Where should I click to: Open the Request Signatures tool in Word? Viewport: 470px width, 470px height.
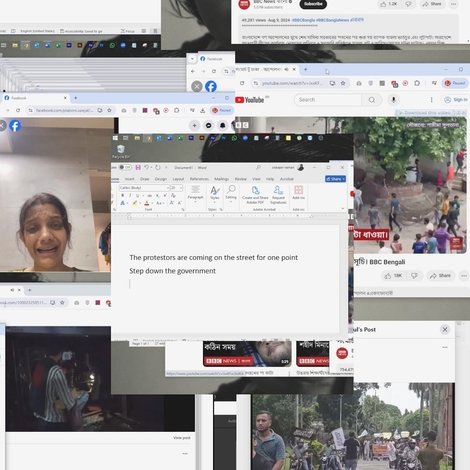click(x=278, y=195)
